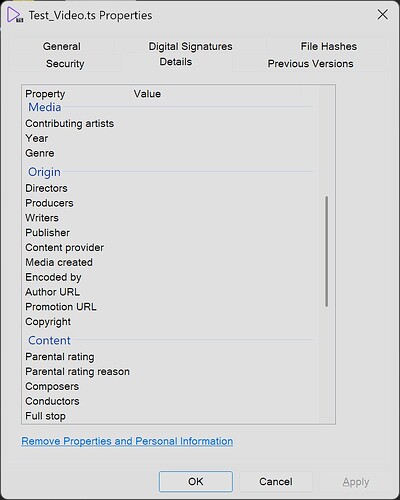The image size is (400, 500).
Task: Click the Details tab
Action: [176, 62]
